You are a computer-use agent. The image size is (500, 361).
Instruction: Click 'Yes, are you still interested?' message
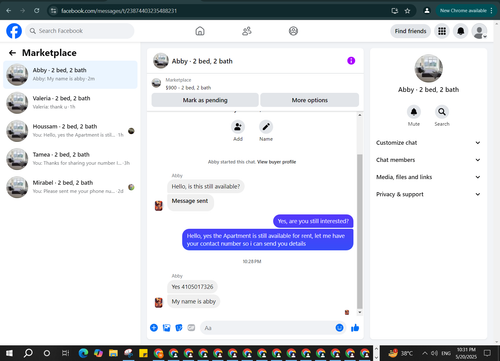point(313,221)
